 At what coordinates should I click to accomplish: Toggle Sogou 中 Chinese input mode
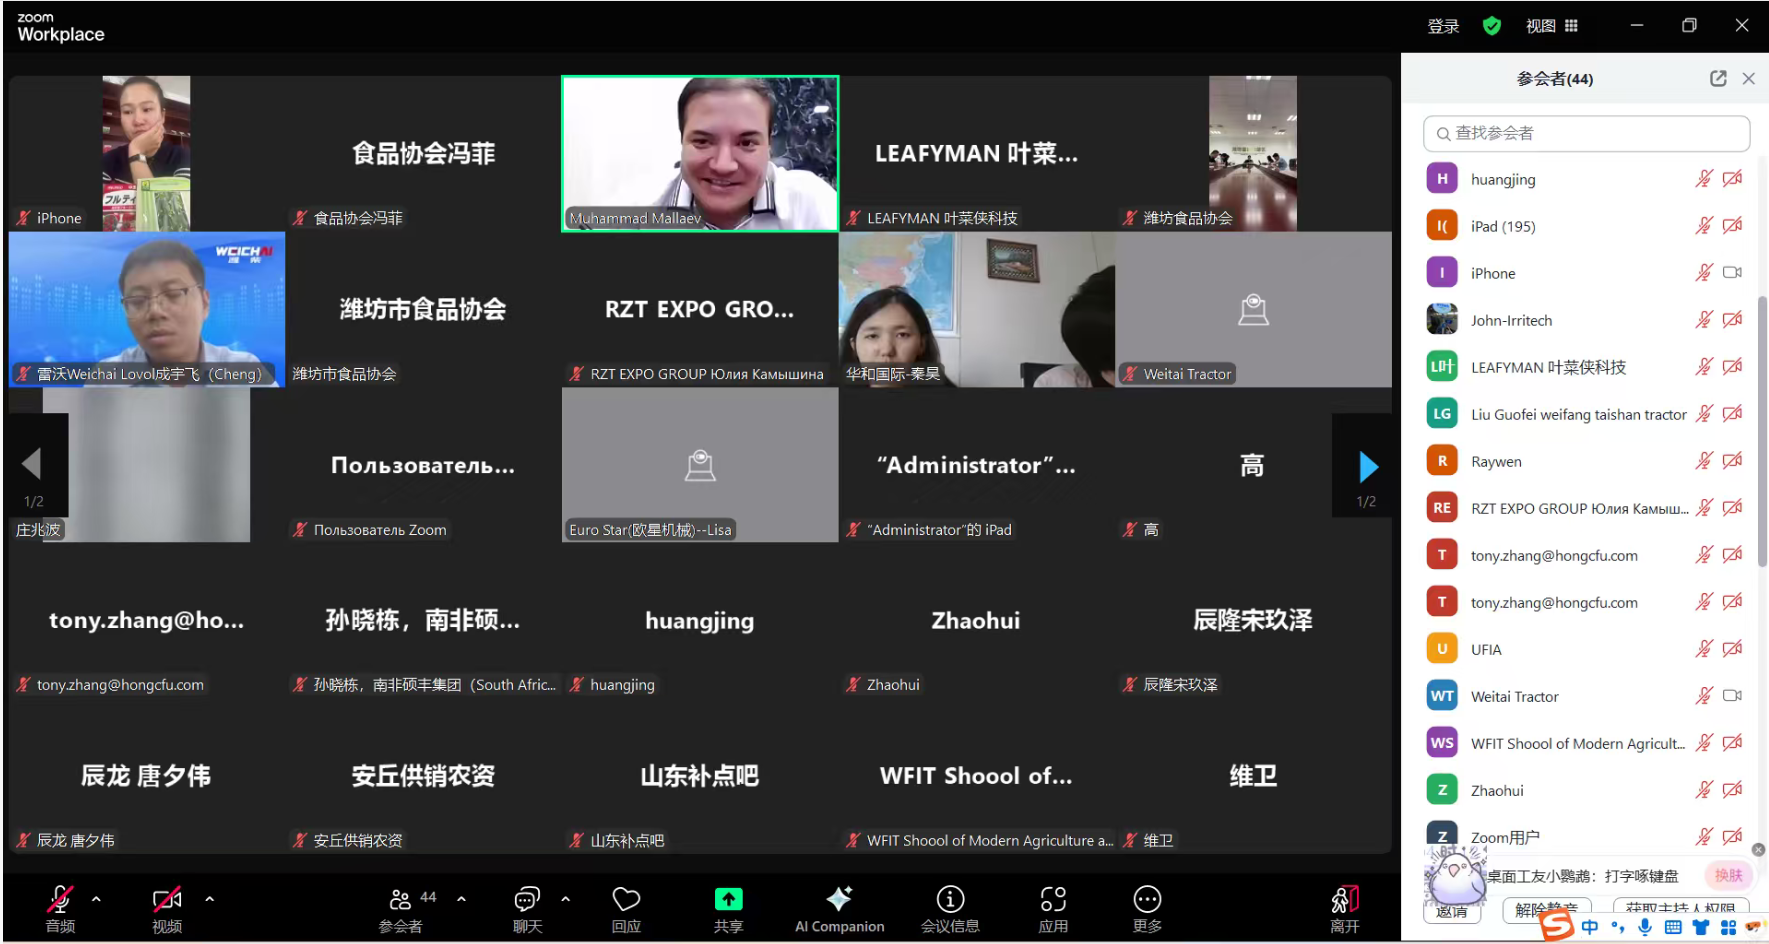tap(1590, 927)
